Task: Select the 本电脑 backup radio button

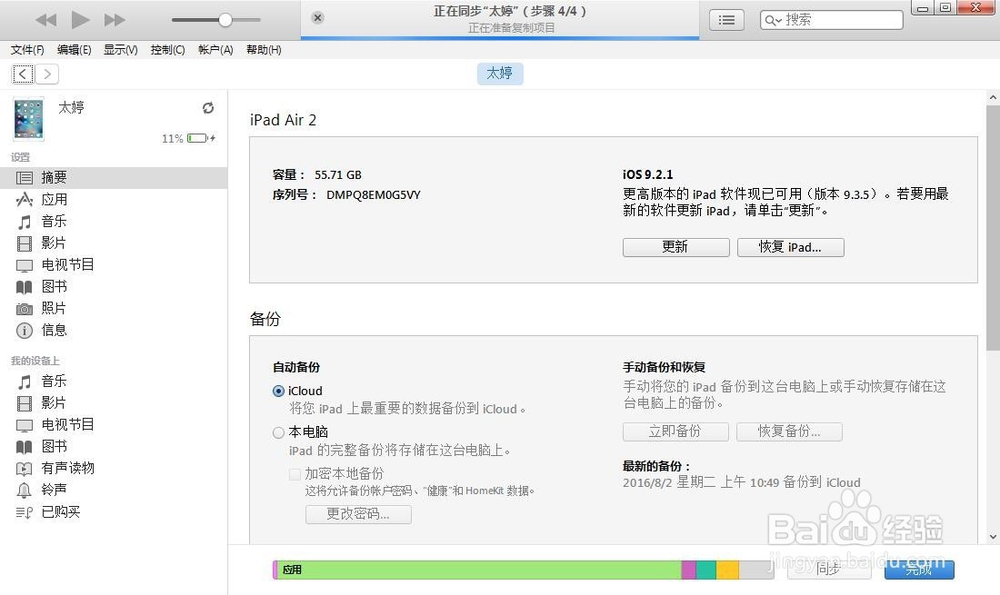Action: pyautogui.click(x=278, y=432)
